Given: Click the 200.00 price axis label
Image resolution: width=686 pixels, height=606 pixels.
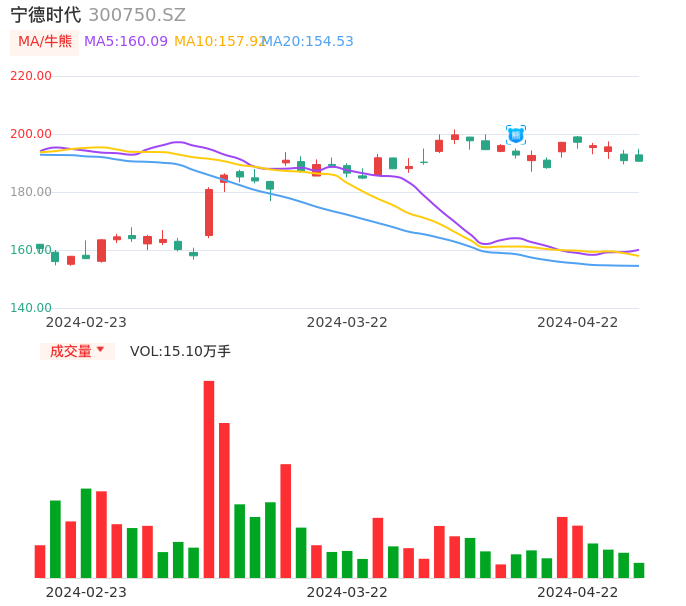Looking at the screenshot, I should (x=31, y=134).
